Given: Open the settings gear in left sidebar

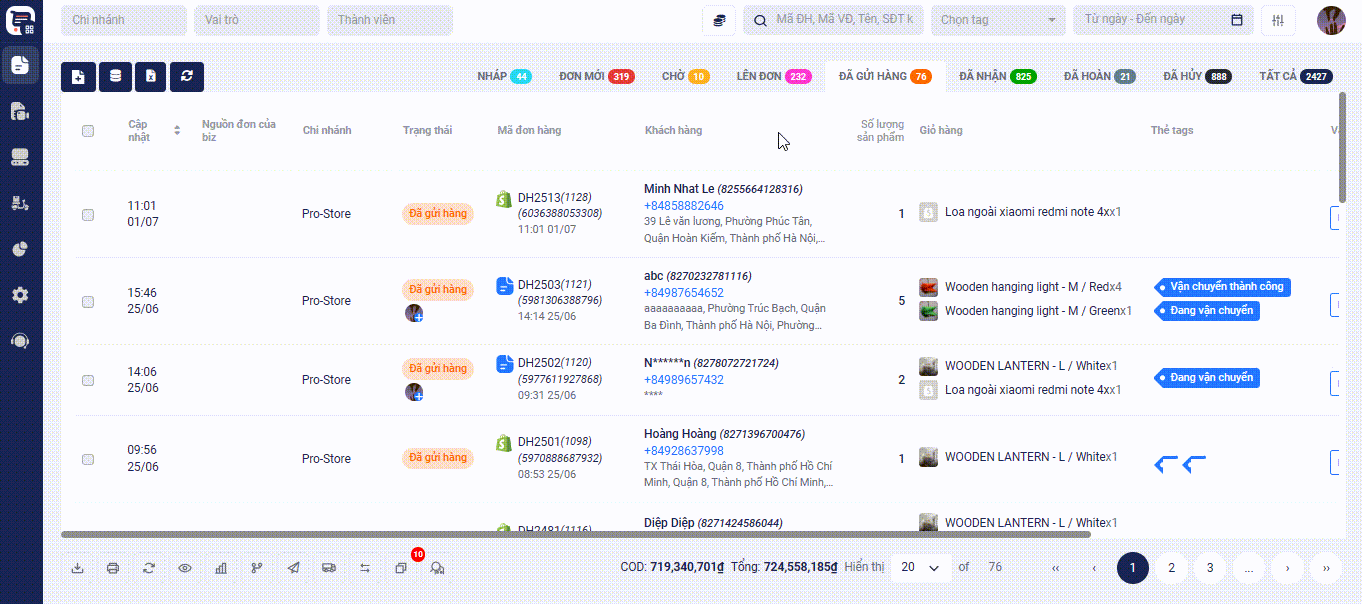Looking at the screenshot, I should click(20, 295).
